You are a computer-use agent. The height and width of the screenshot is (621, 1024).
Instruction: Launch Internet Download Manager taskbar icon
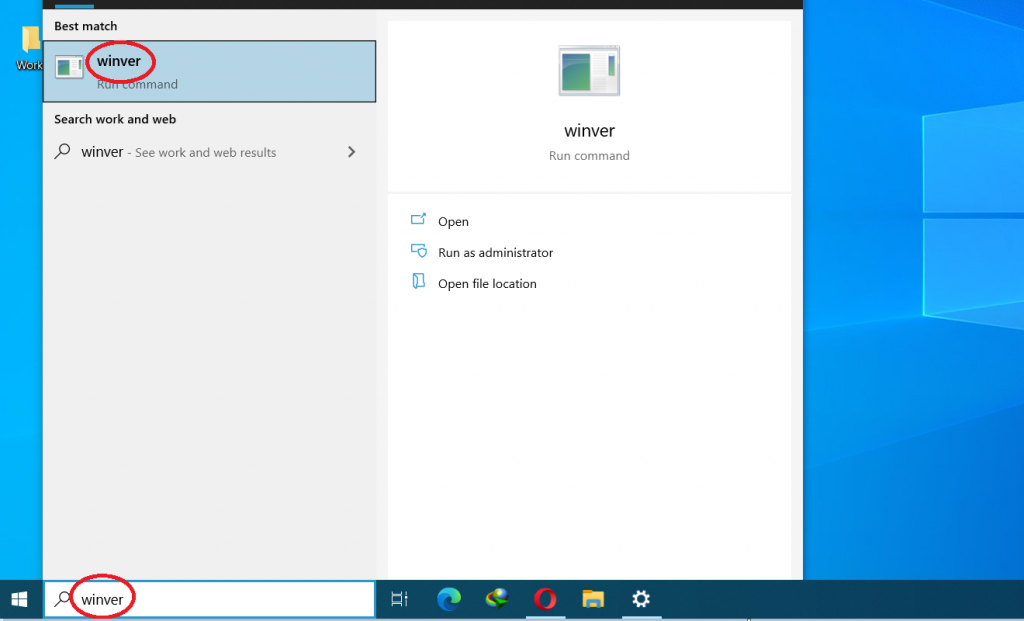tap(497, 599)
